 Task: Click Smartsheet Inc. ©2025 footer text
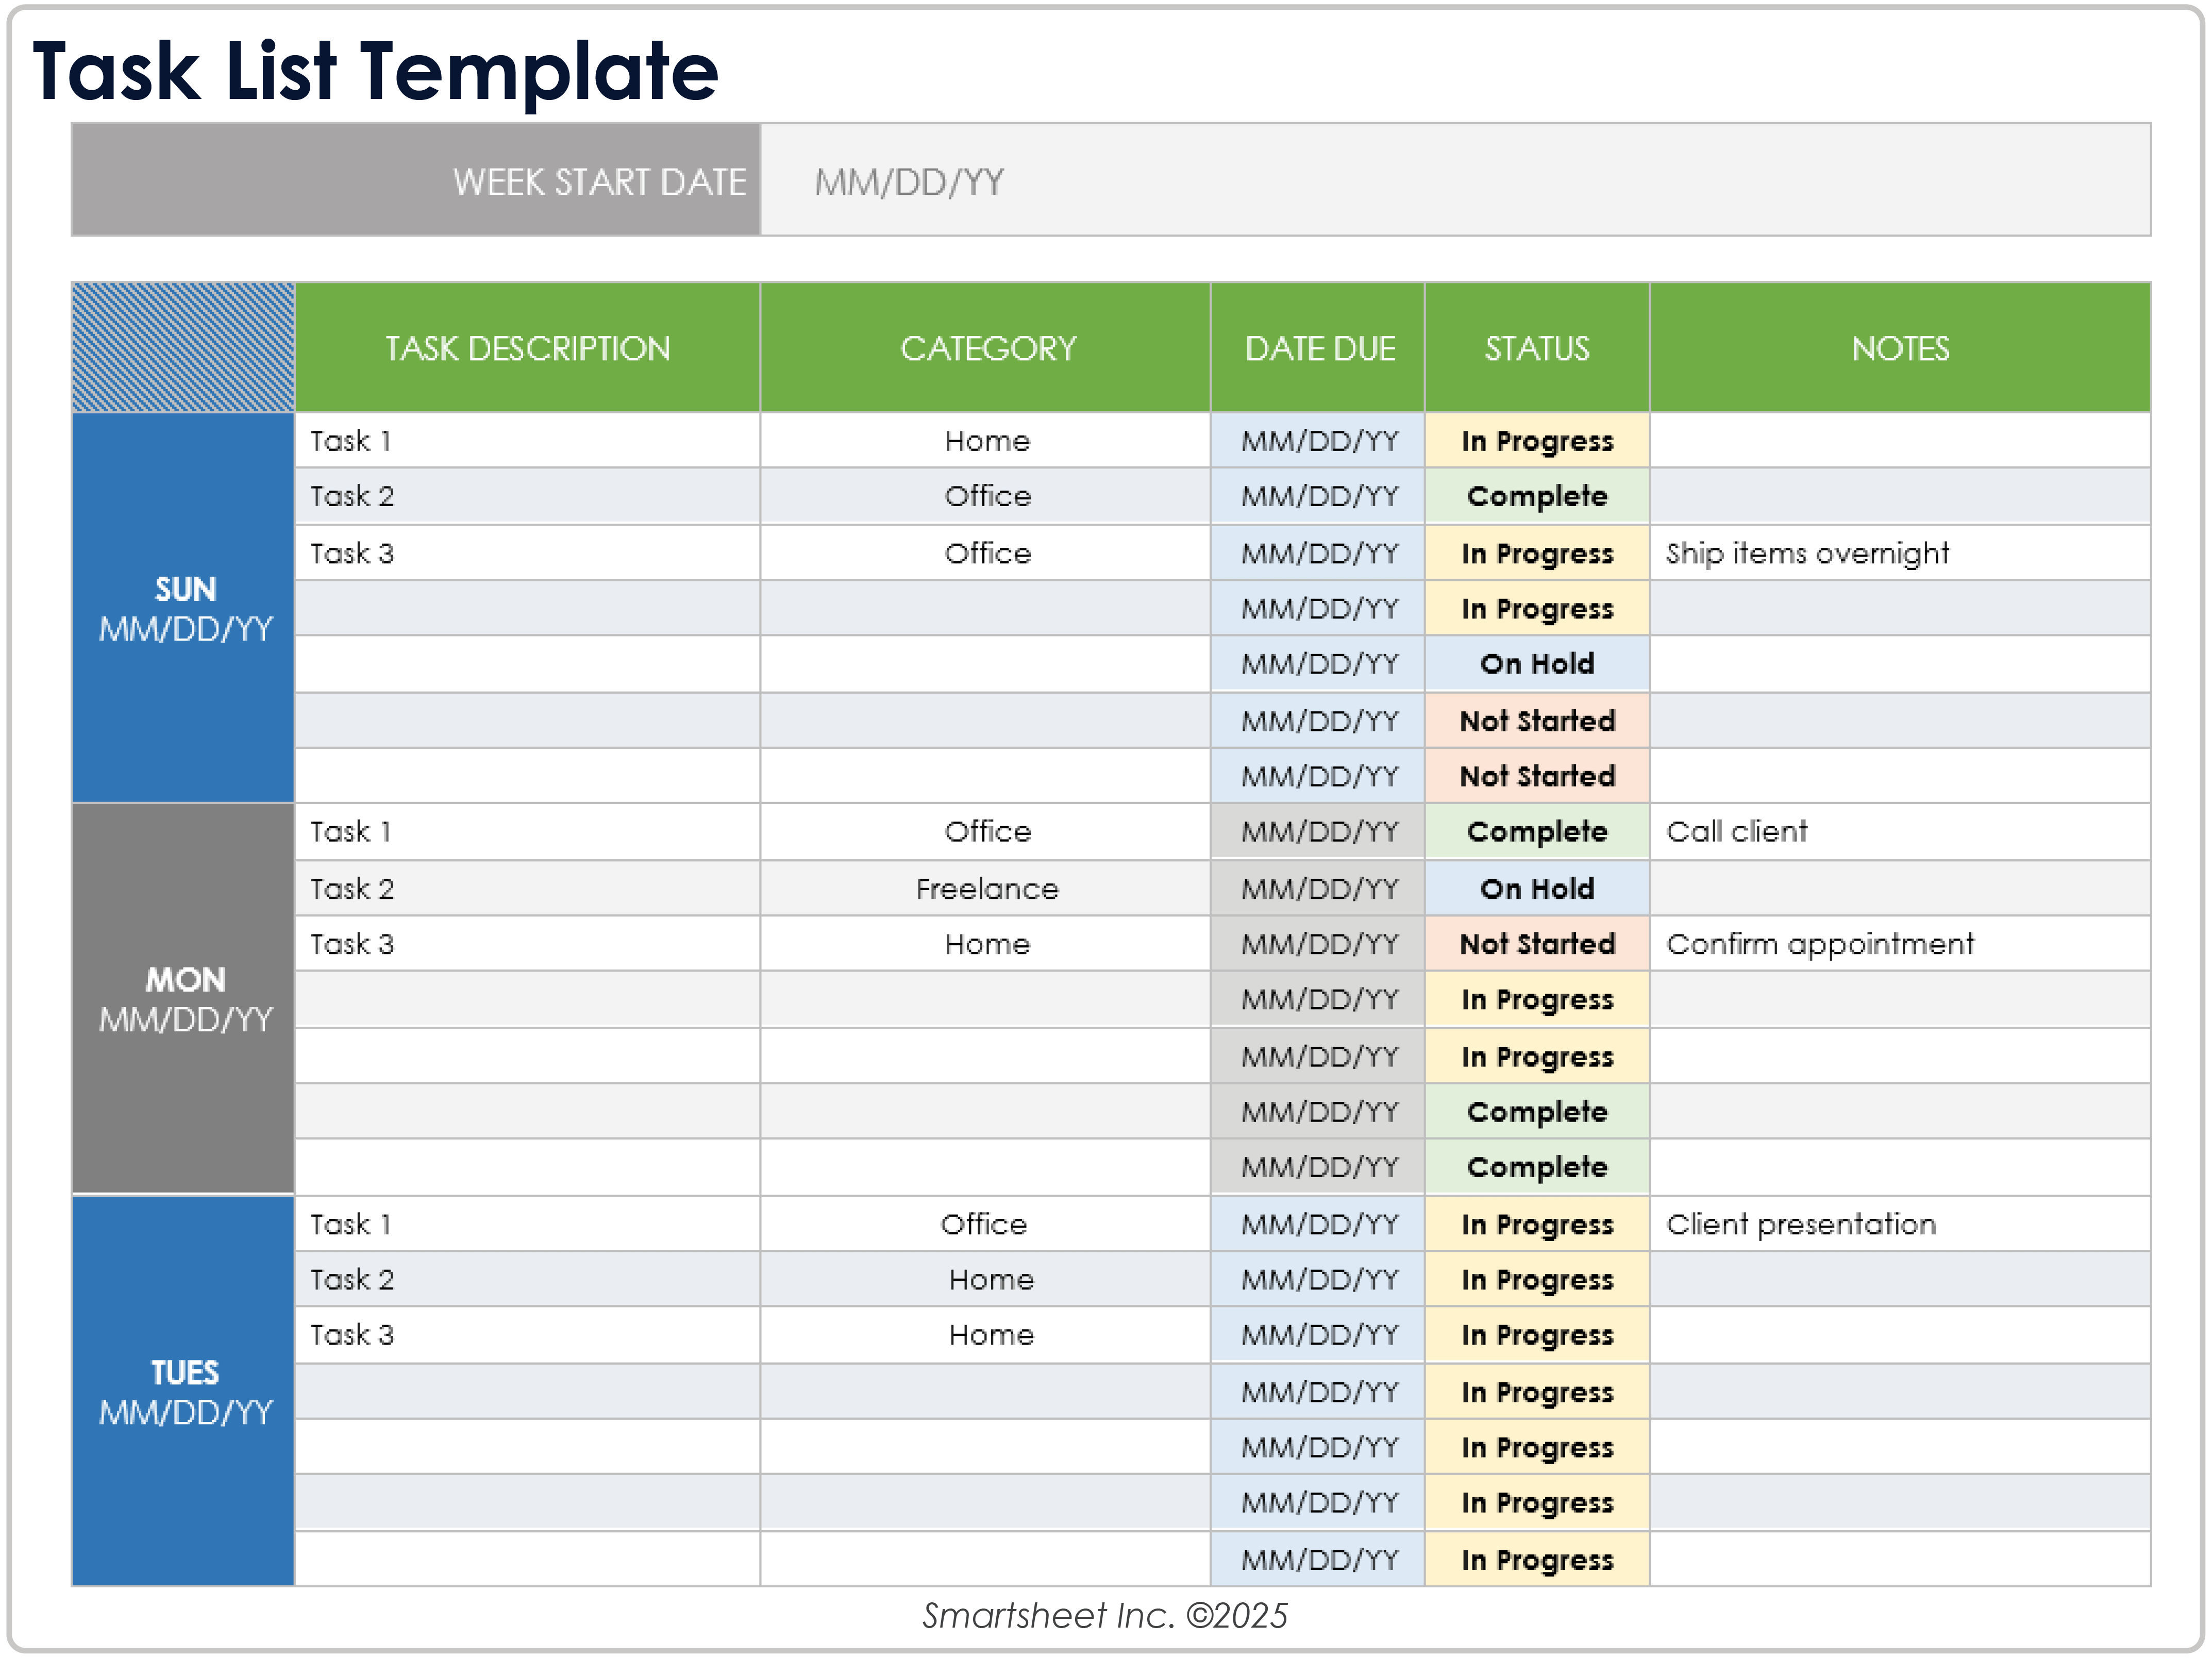[1104, 1615]
